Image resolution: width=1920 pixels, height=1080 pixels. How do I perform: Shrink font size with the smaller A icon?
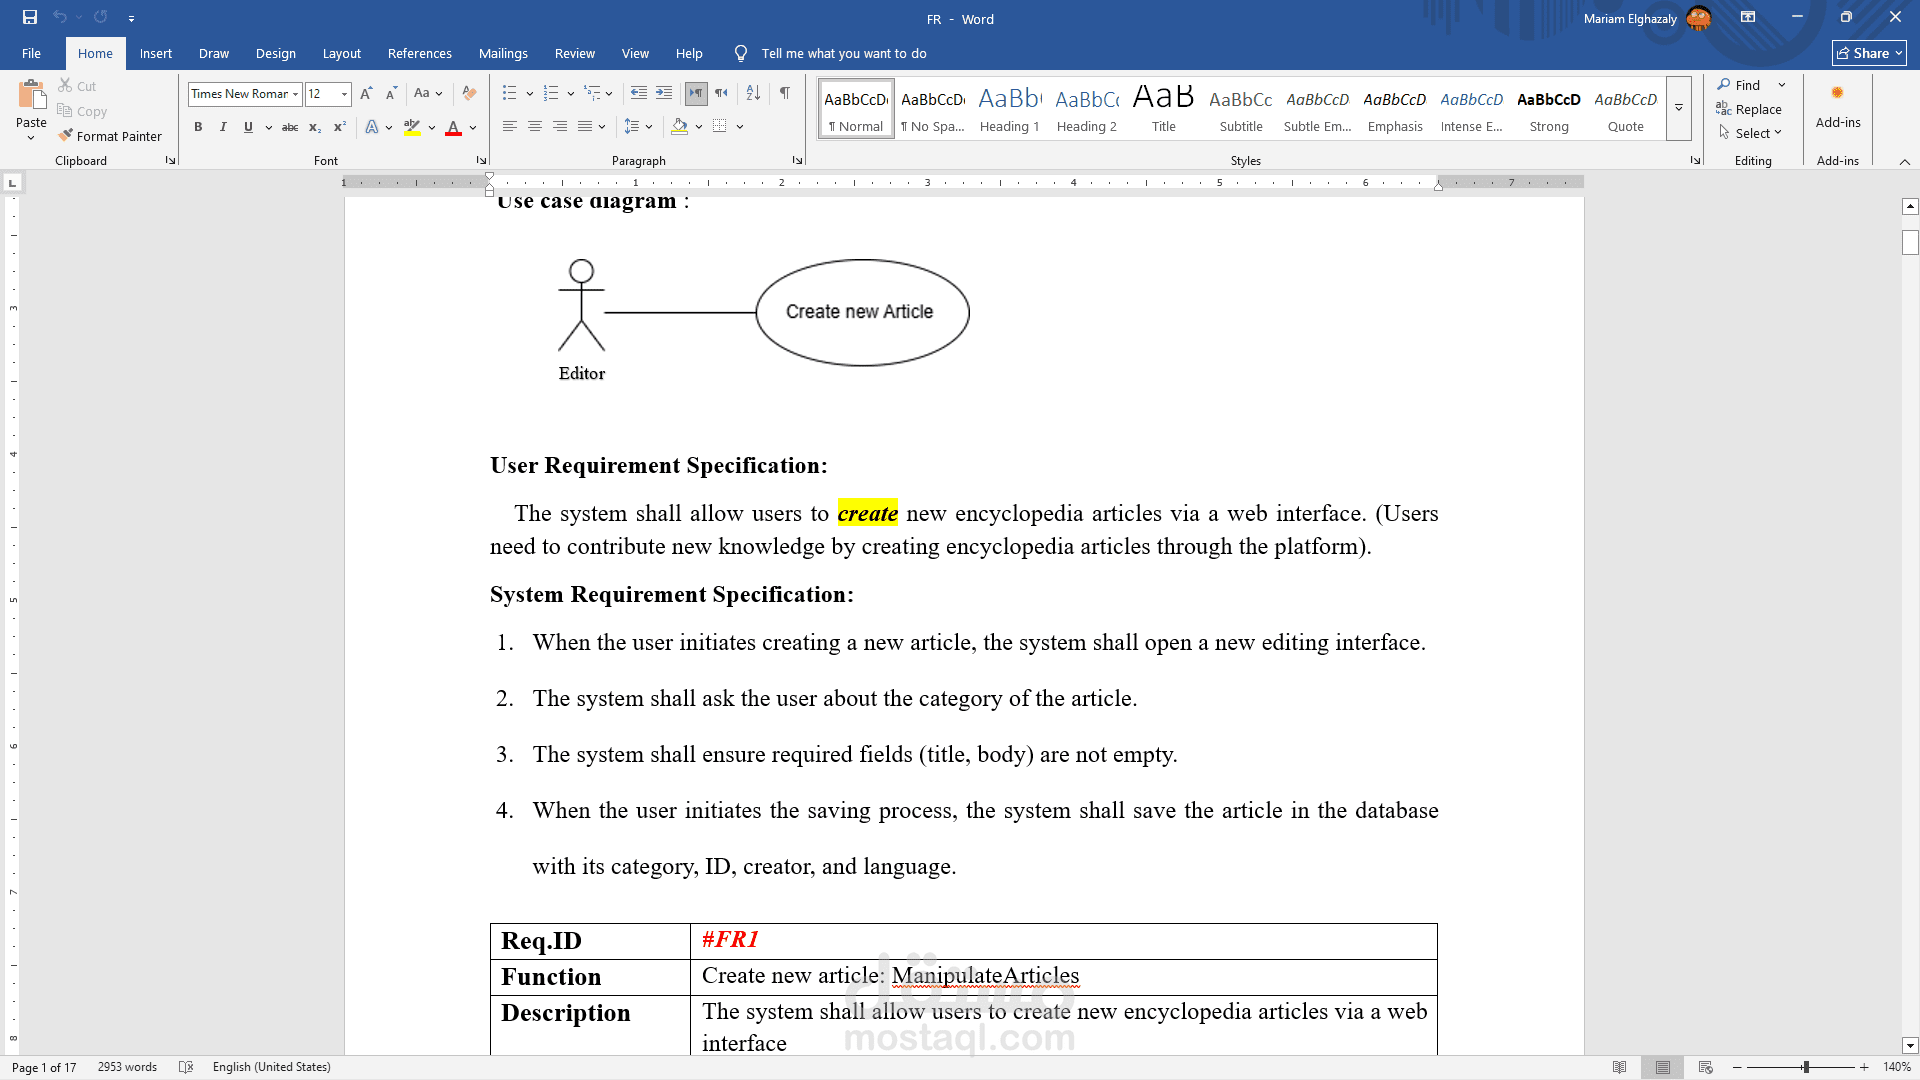click(x=391, y=93)
